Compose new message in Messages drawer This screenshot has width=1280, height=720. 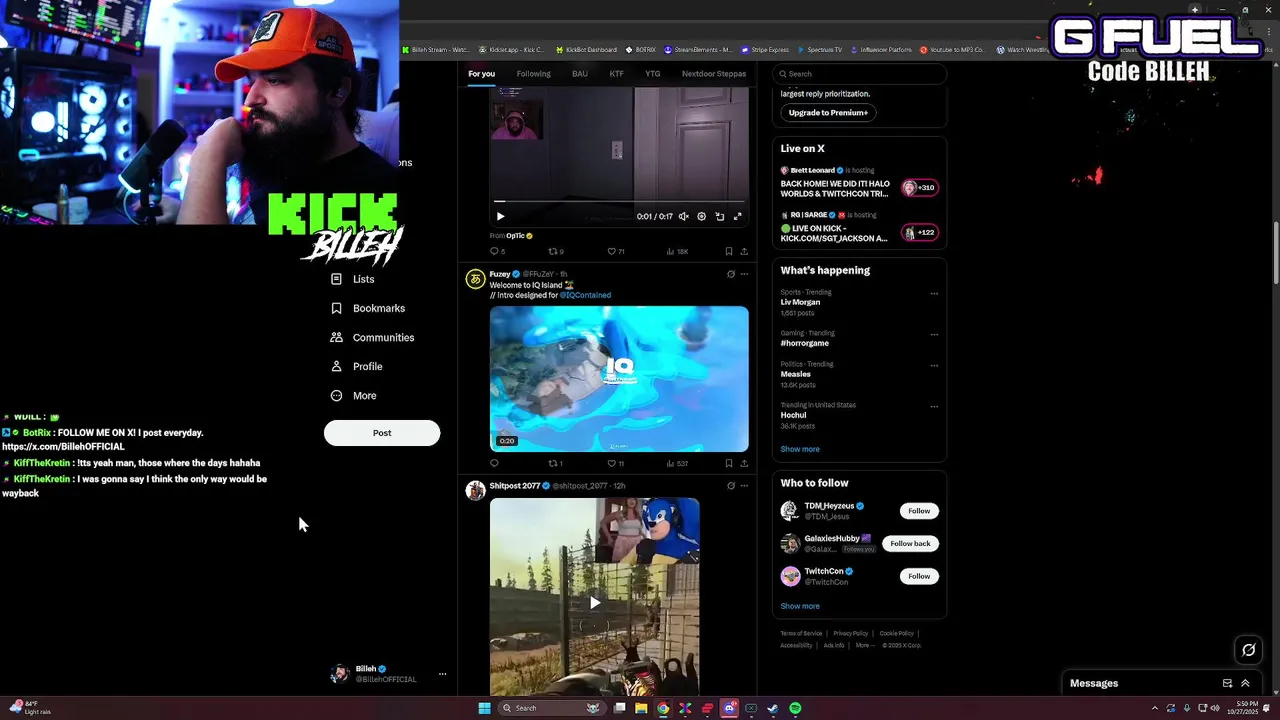click(x=1227, y=683)
